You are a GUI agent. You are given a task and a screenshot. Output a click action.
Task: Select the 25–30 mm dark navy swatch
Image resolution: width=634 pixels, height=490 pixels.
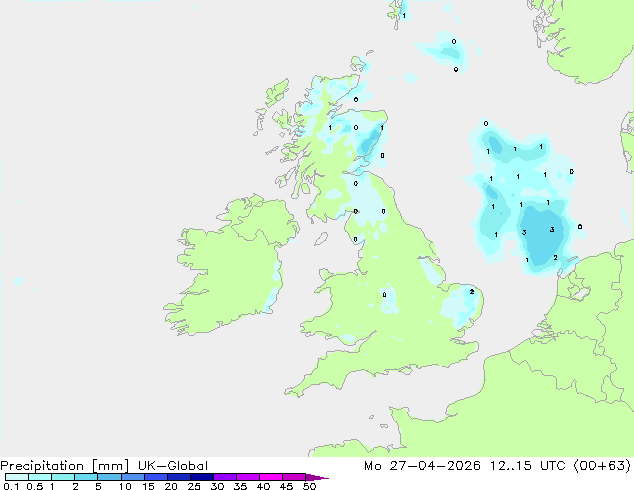pyautogui.click(x=201, y=477)
